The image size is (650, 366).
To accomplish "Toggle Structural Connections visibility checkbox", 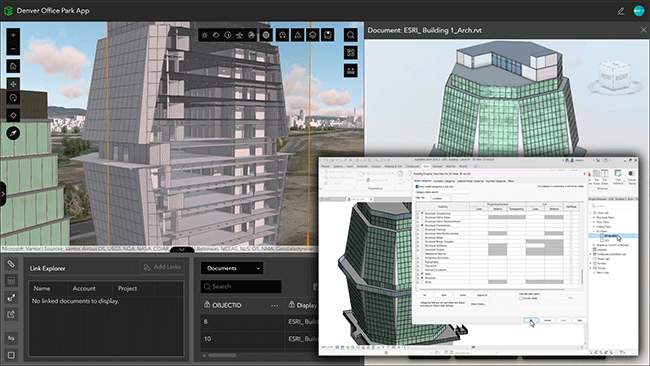I will (x=422, y=213).
